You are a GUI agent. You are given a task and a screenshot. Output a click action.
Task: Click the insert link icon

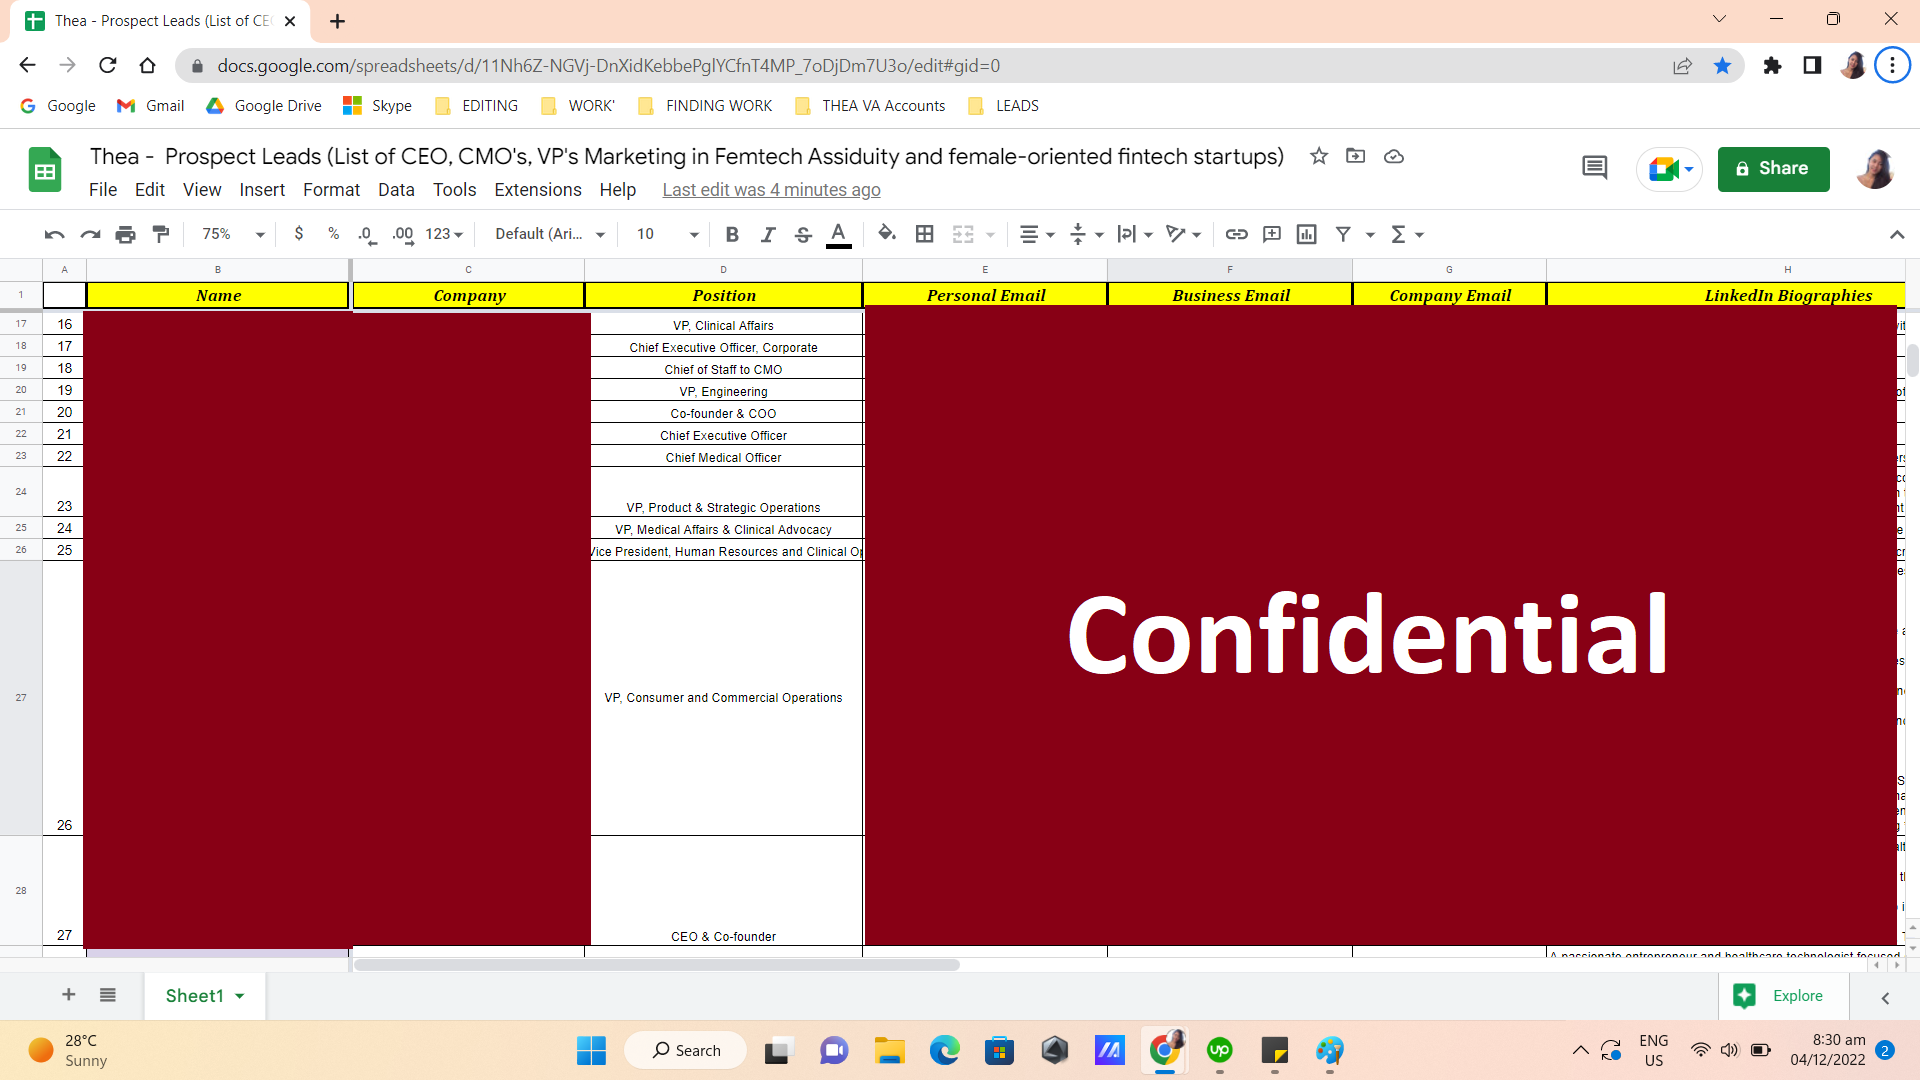pyautogui.click(x=1236, y=234)
